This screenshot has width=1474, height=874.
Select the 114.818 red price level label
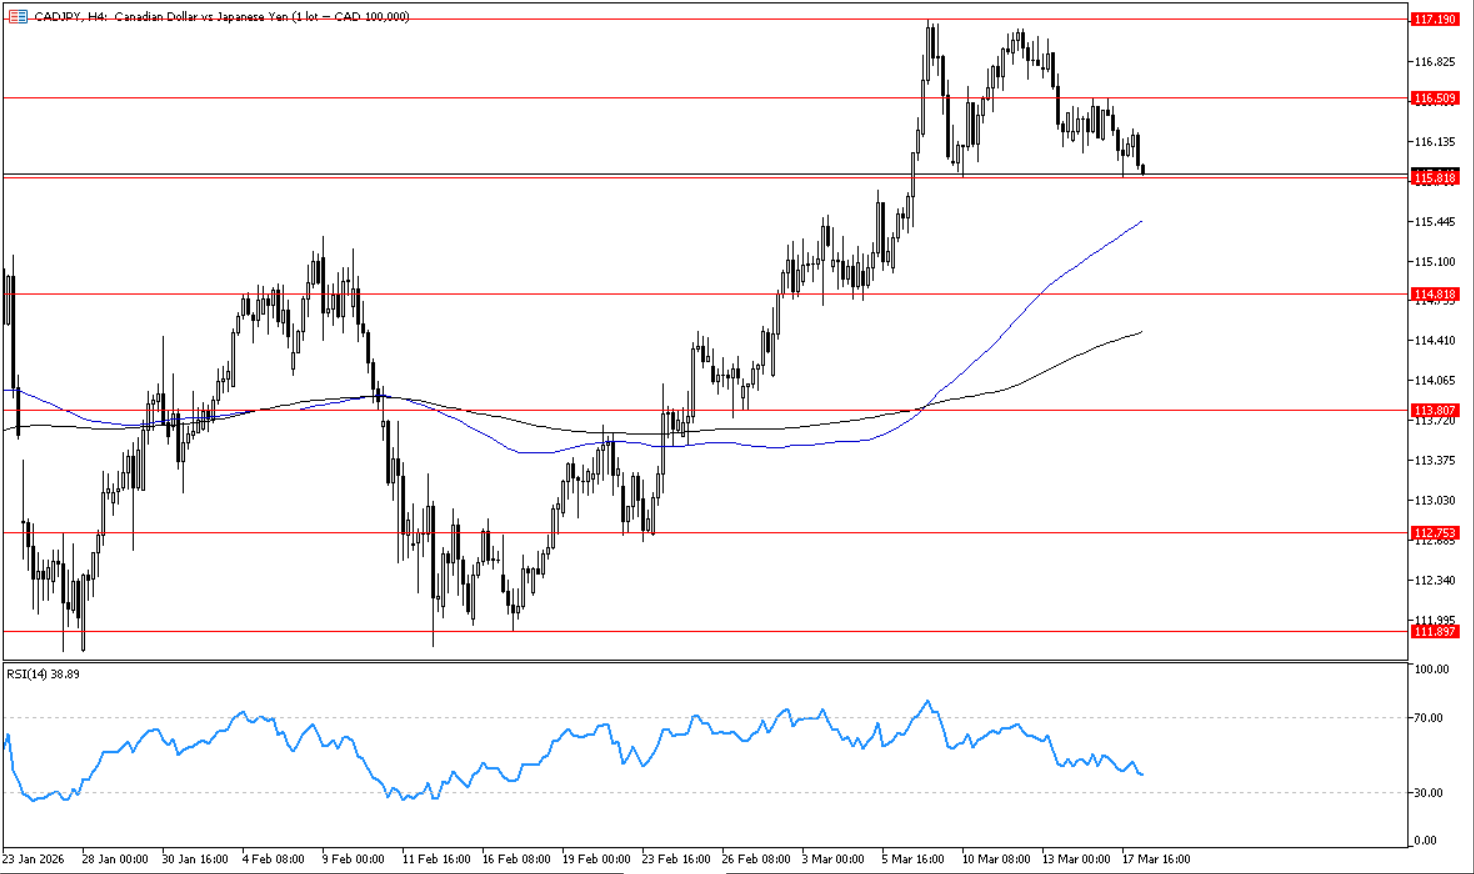point(1434,294)
